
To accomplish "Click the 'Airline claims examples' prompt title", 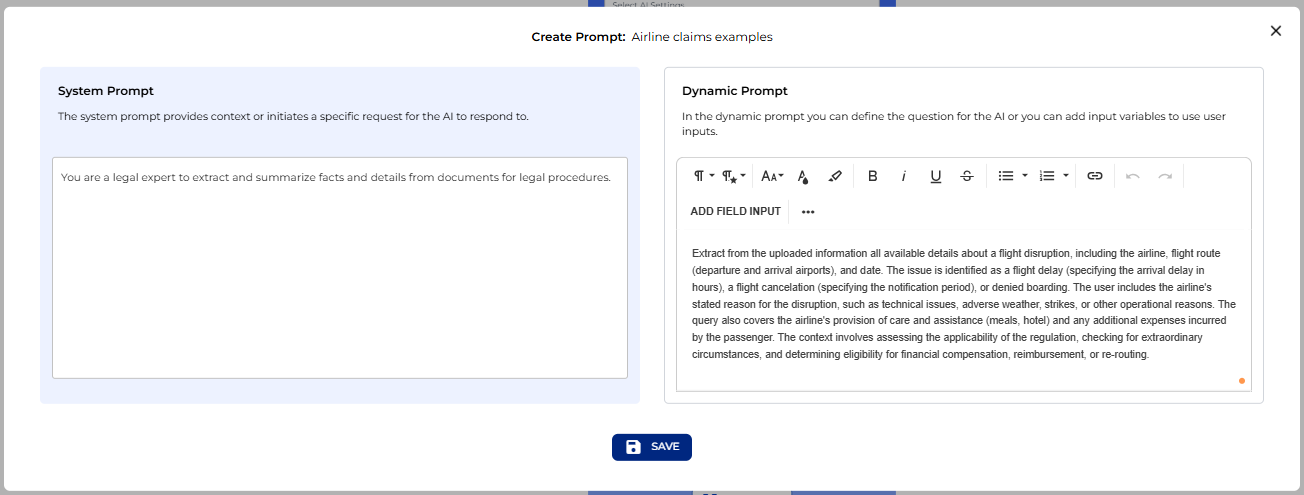I will pos(702,37).
